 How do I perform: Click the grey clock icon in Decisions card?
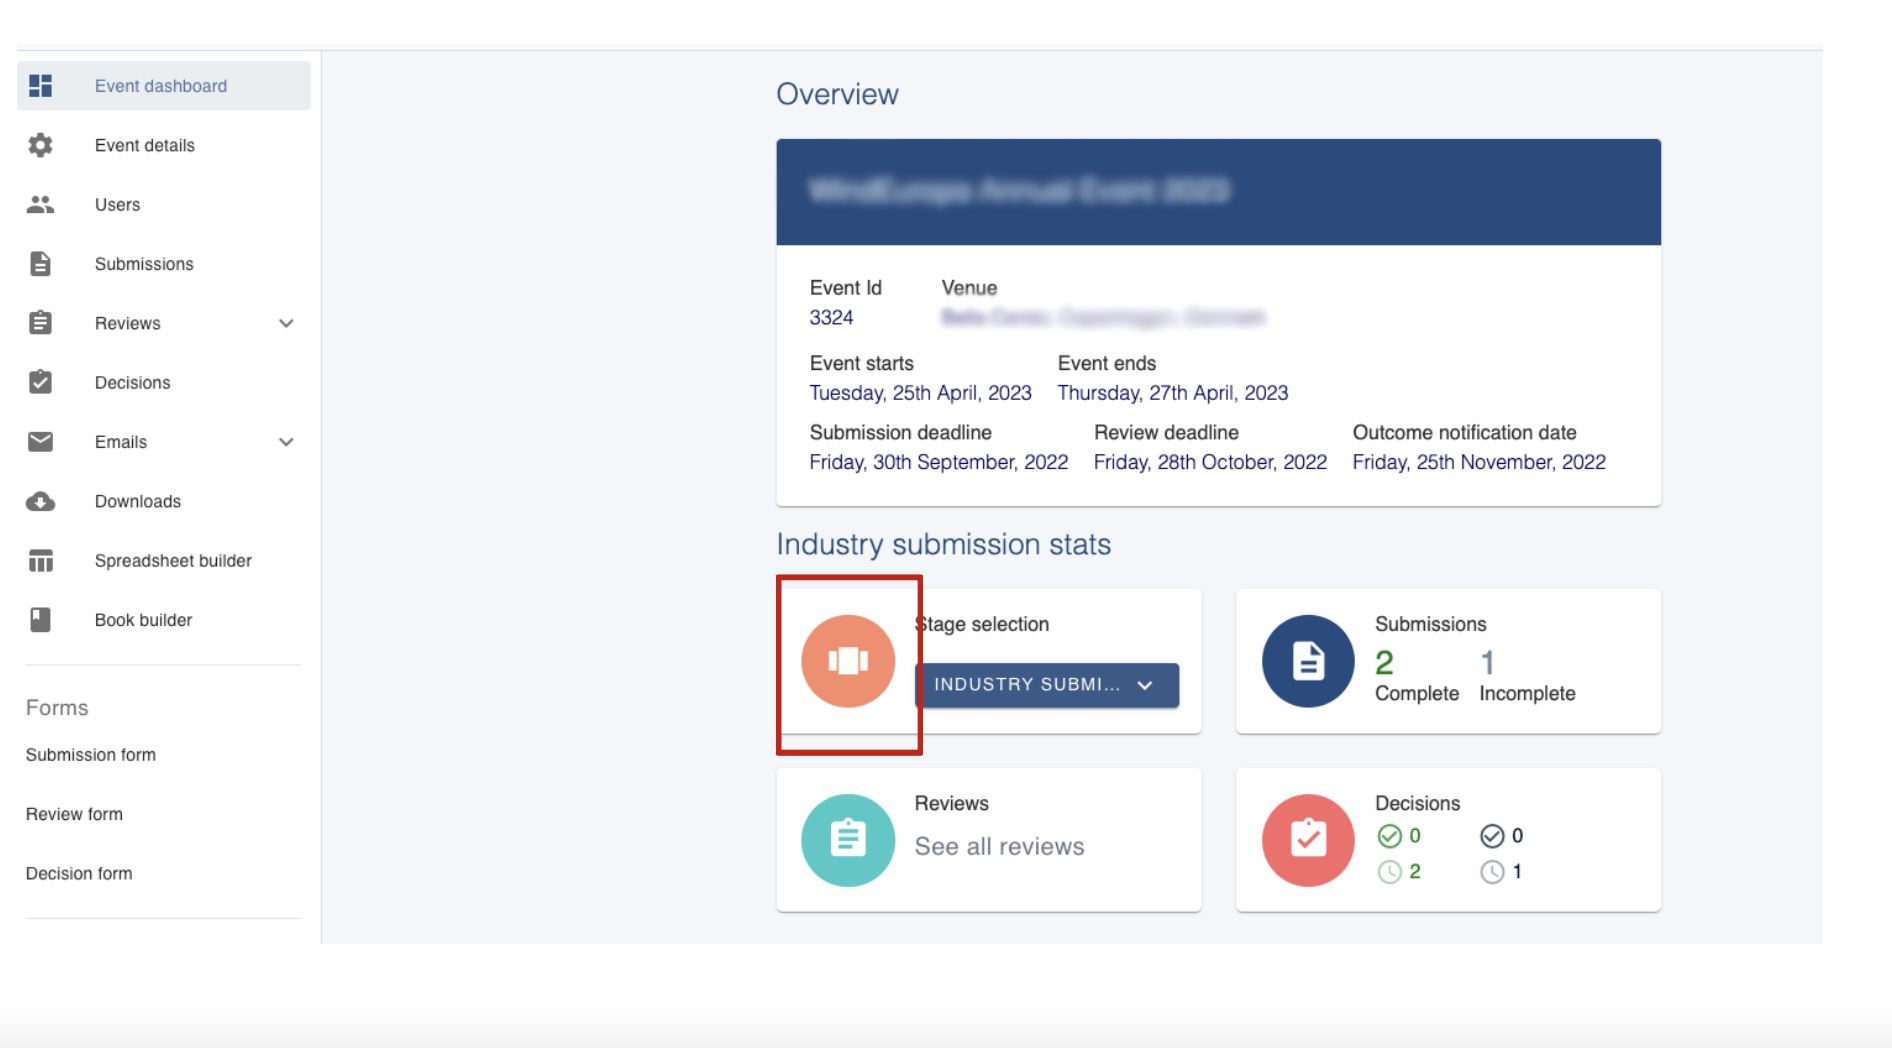tap(1492, 872)
